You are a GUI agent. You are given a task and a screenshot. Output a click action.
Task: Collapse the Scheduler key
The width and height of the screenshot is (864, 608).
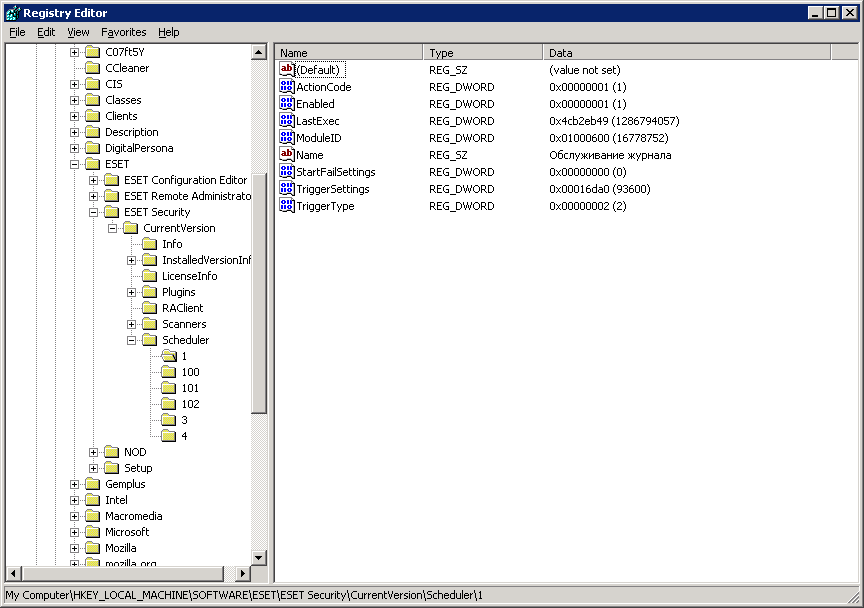tap(131, 340)
